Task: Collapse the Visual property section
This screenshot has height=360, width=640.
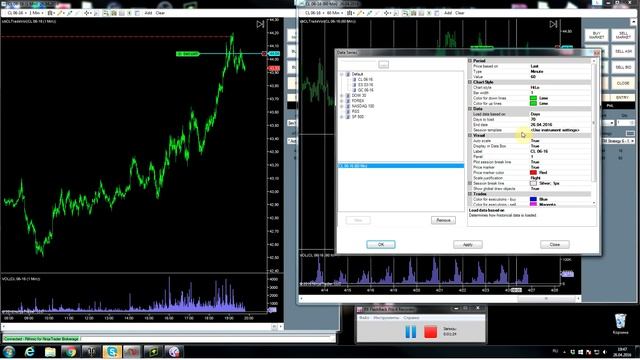Action: pyautogui.click(x=470, y=136)
